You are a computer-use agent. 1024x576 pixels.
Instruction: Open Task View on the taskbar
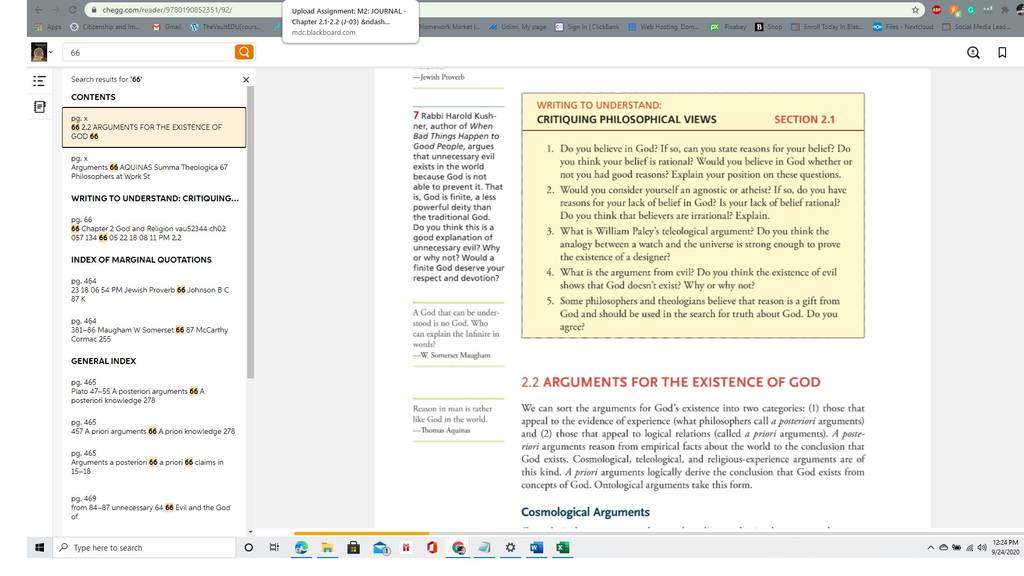tap(274, 547)
